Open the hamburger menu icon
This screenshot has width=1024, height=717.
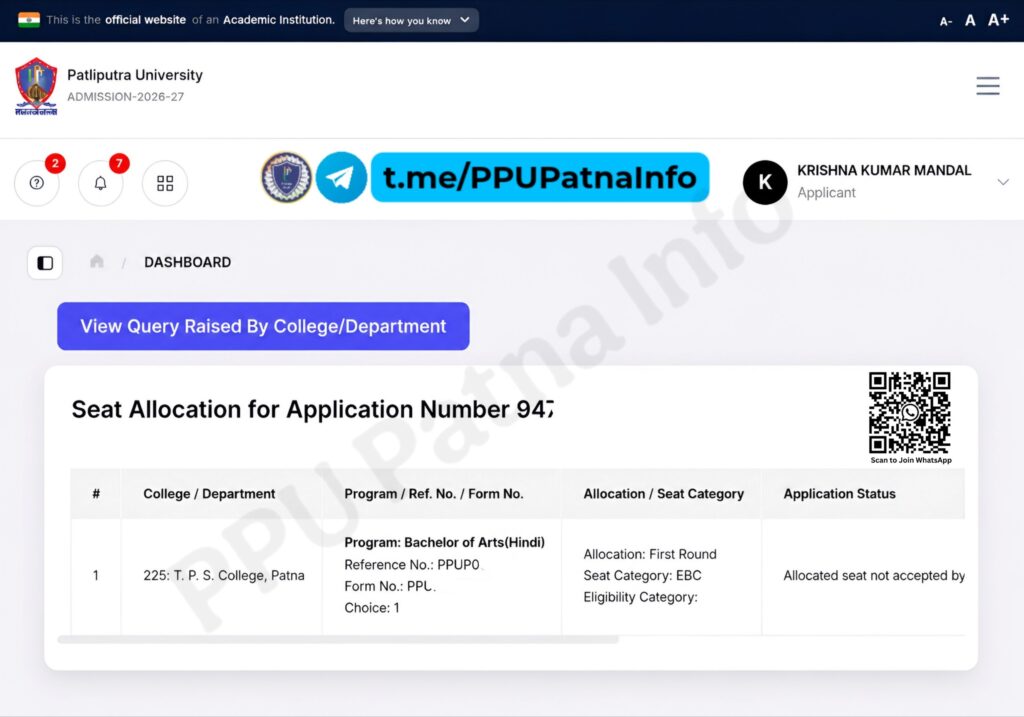pyautogui.click(x=987, y=86)
